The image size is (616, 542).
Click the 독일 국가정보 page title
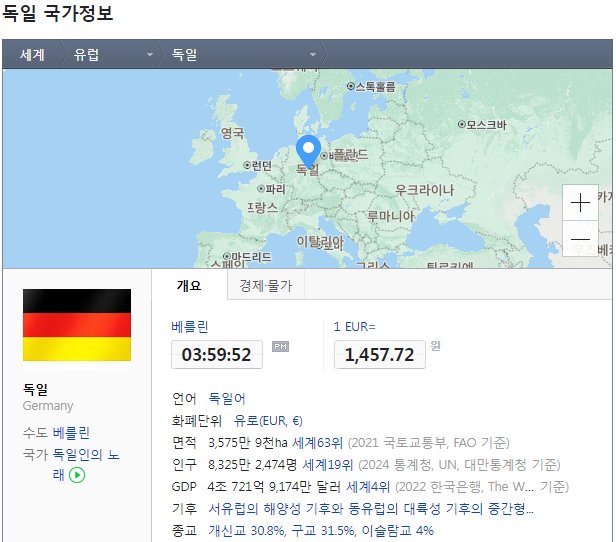(x=58, y=13)
